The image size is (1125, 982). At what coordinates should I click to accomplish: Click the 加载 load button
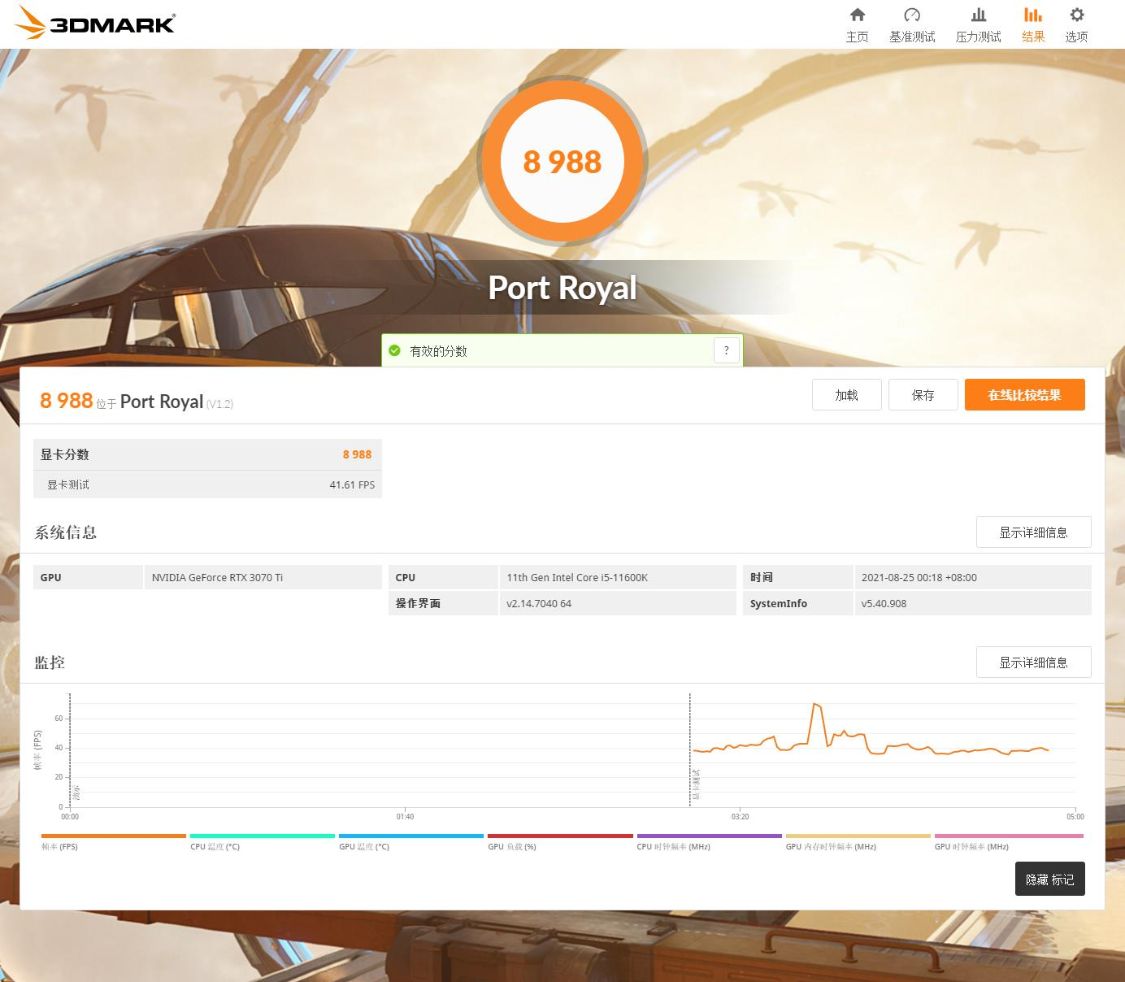pyautogui.click(x=847, y=395)
